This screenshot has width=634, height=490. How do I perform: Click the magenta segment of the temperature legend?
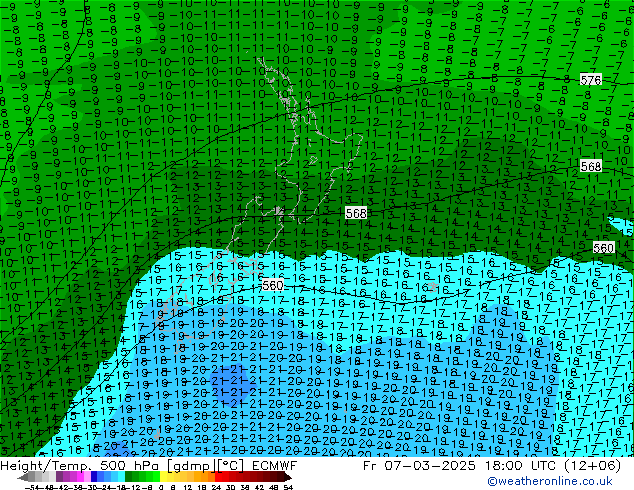80,477
